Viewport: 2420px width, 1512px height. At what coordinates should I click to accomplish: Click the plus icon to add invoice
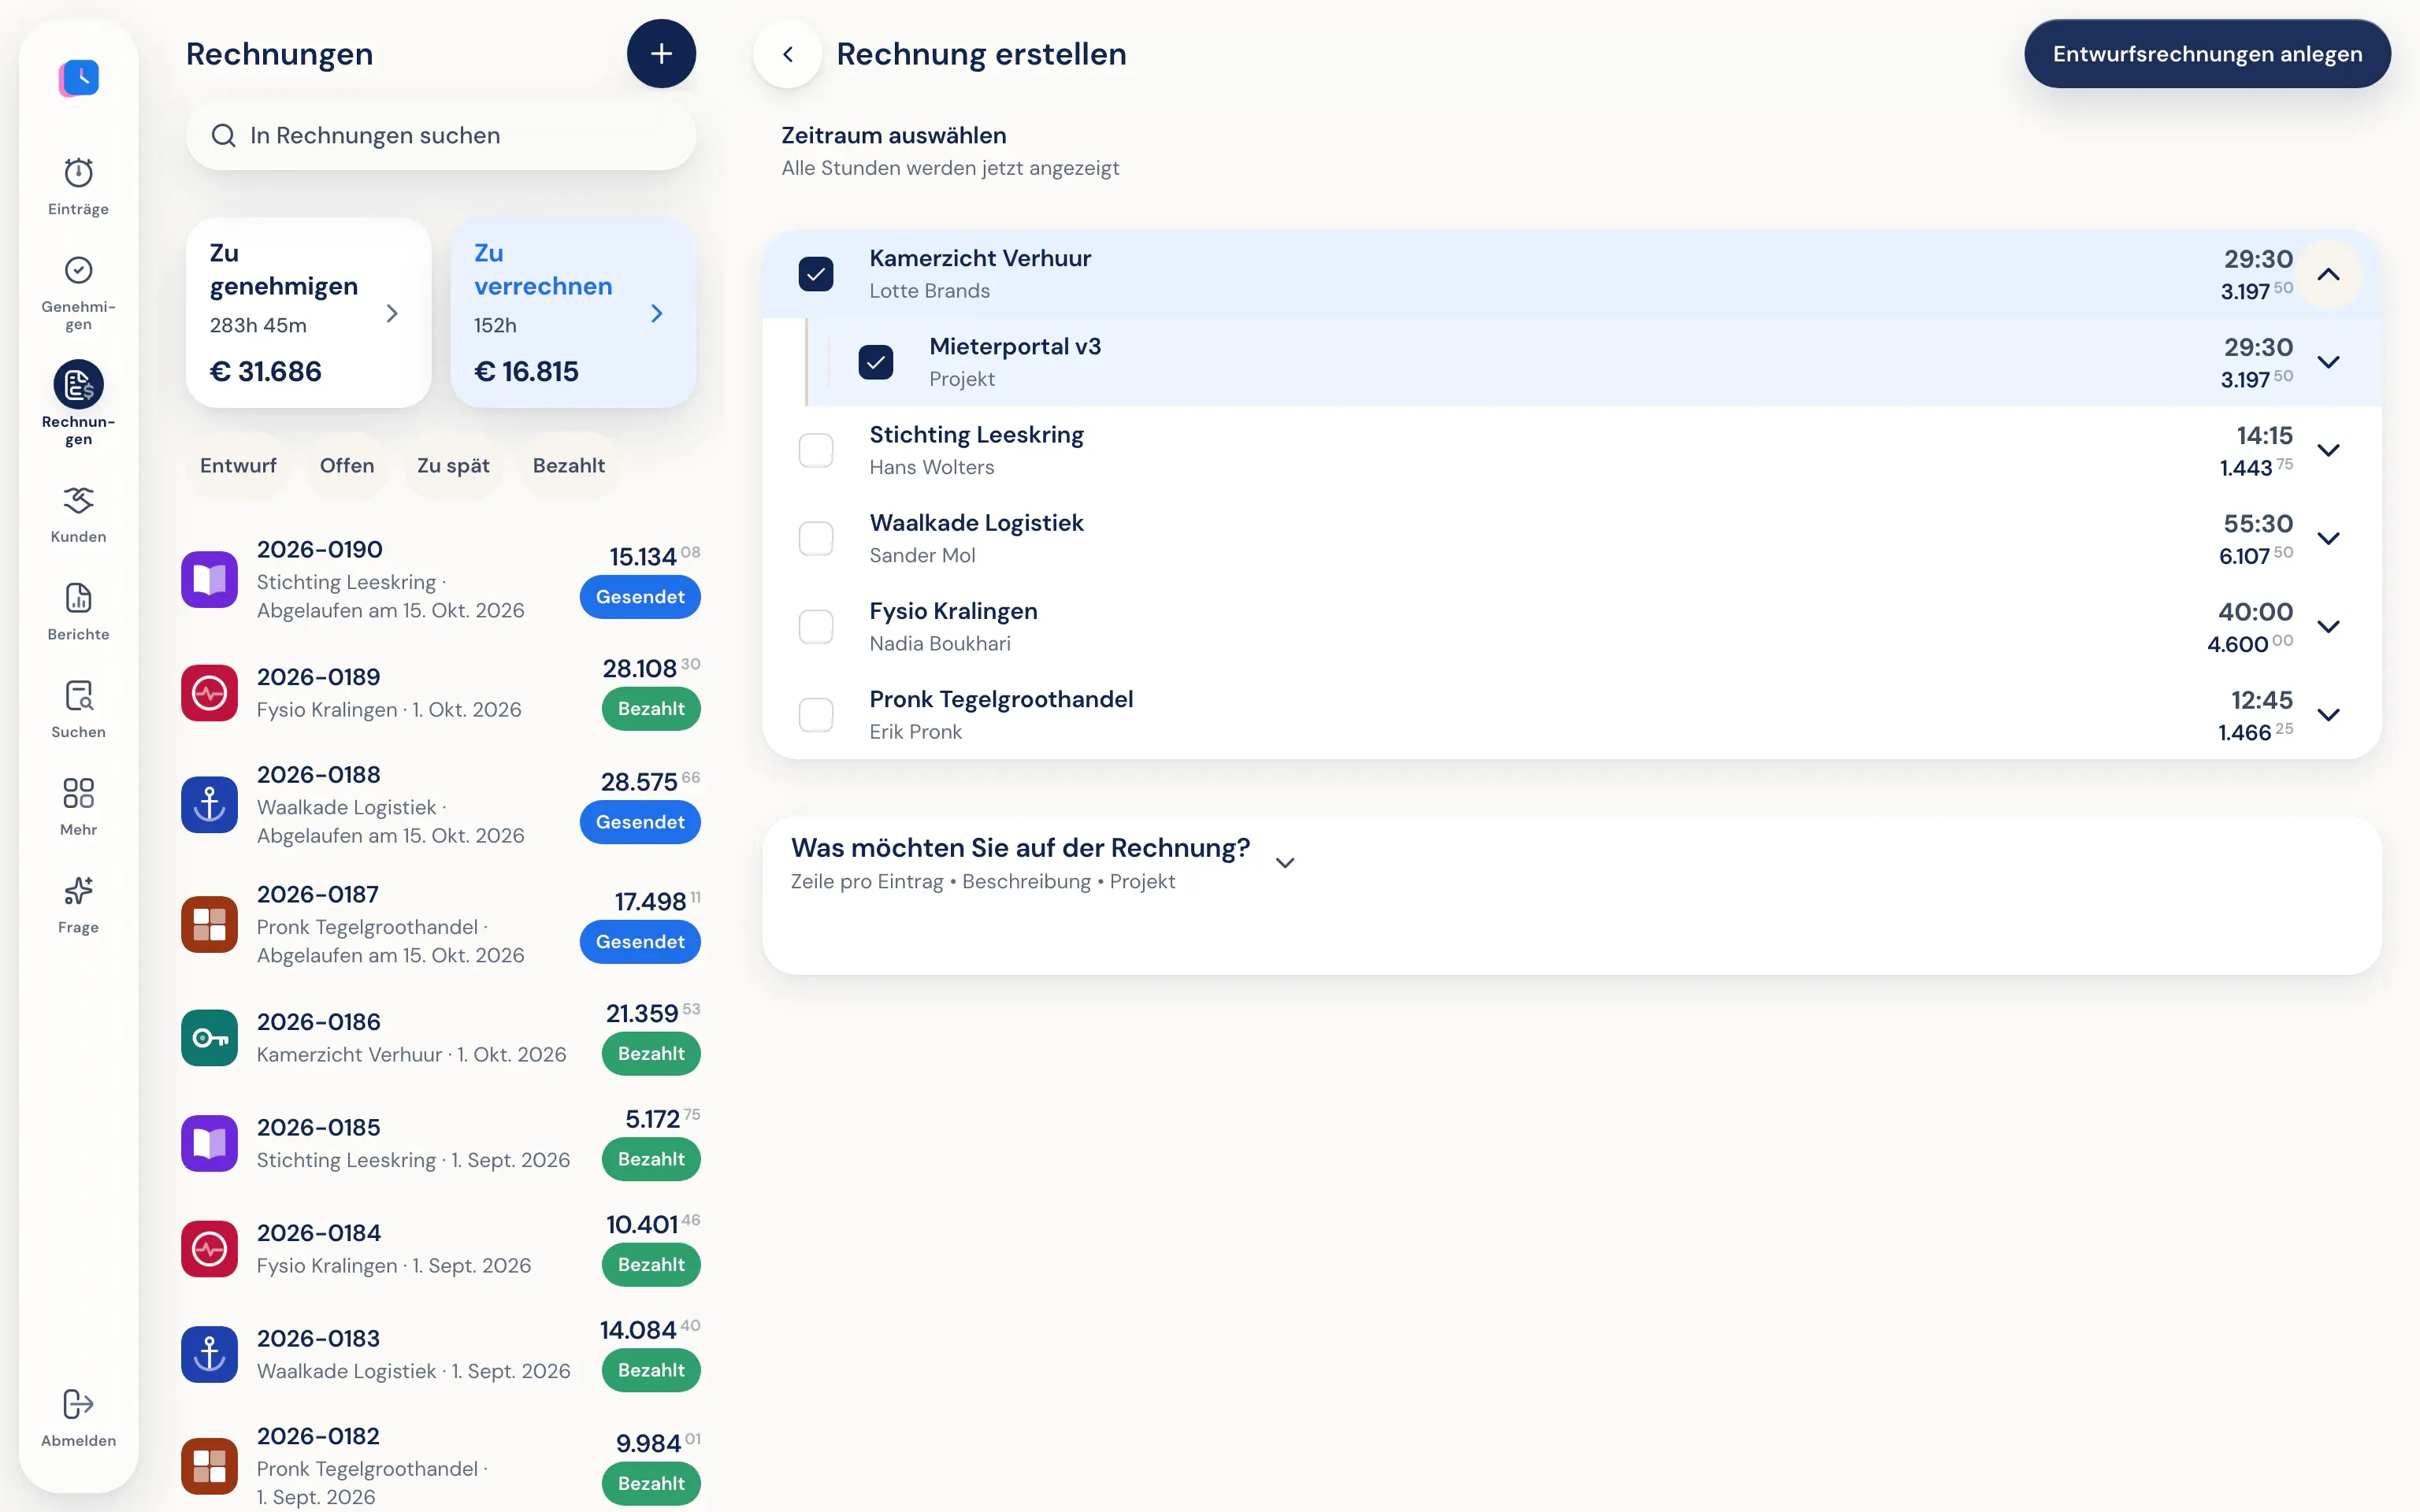pos(661,54)
